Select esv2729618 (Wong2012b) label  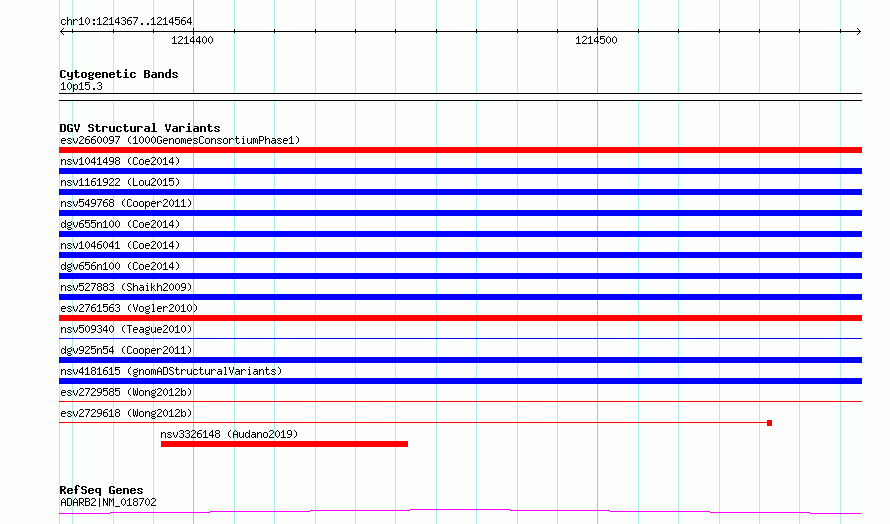[126, 413]
